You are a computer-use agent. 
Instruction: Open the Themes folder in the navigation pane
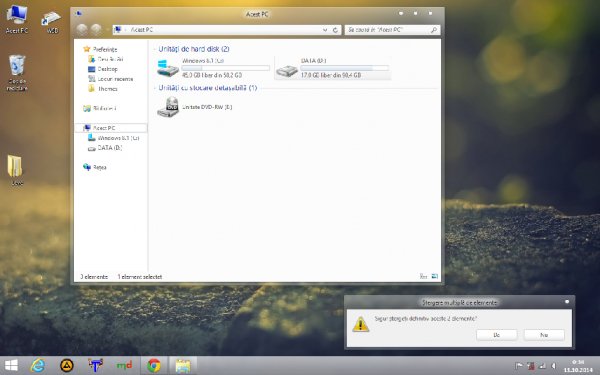[103, 89]
